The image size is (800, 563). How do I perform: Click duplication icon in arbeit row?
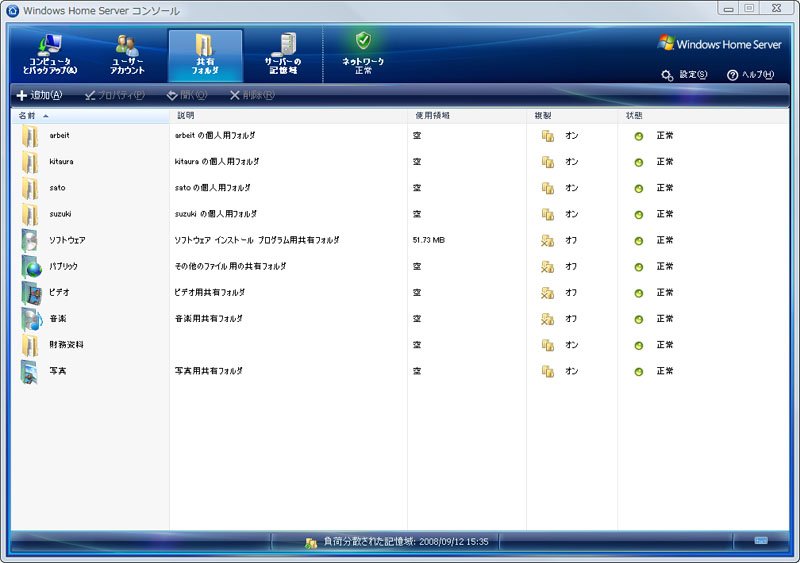547,136
